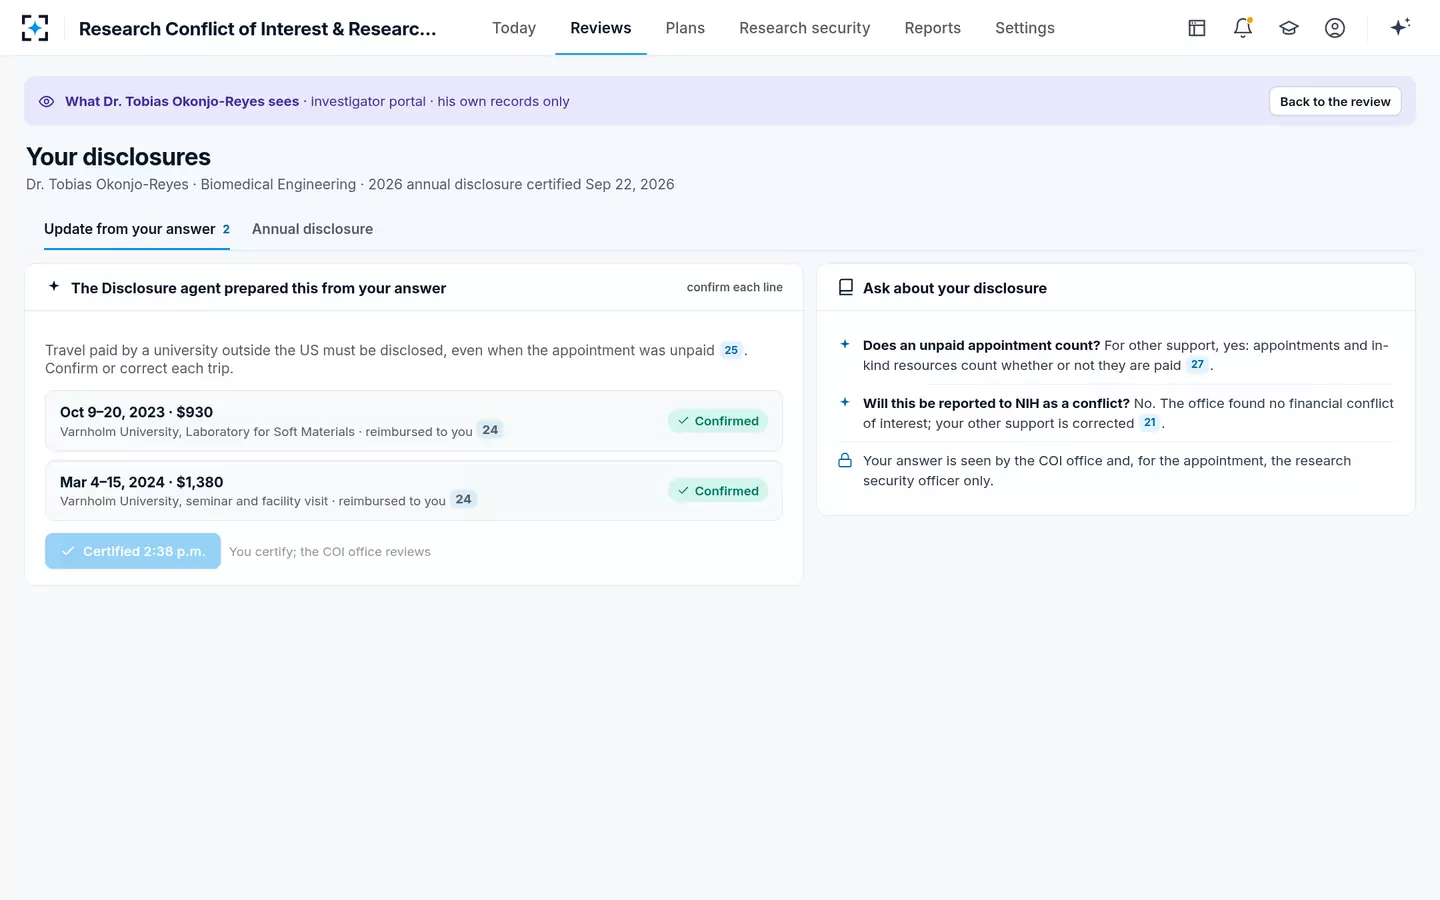Click 'What Dr. Tobias Okonjo-Reyes sees' text
The height and width of the screenshot is (900, 1440).
click(182, 101)
